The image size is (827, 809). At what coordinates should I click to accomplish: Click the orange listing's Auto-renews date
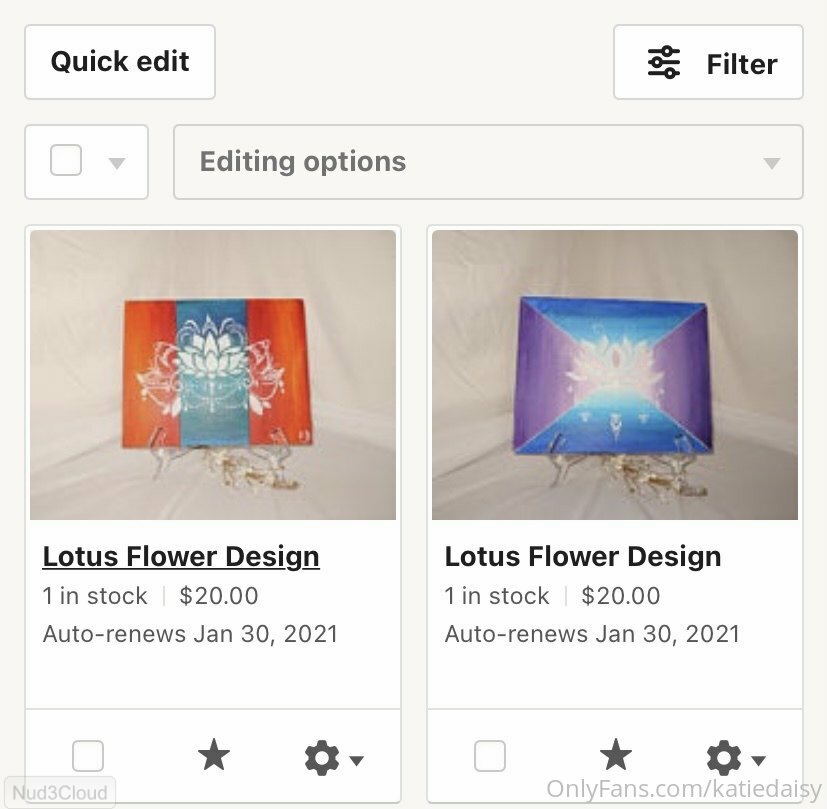190,634
